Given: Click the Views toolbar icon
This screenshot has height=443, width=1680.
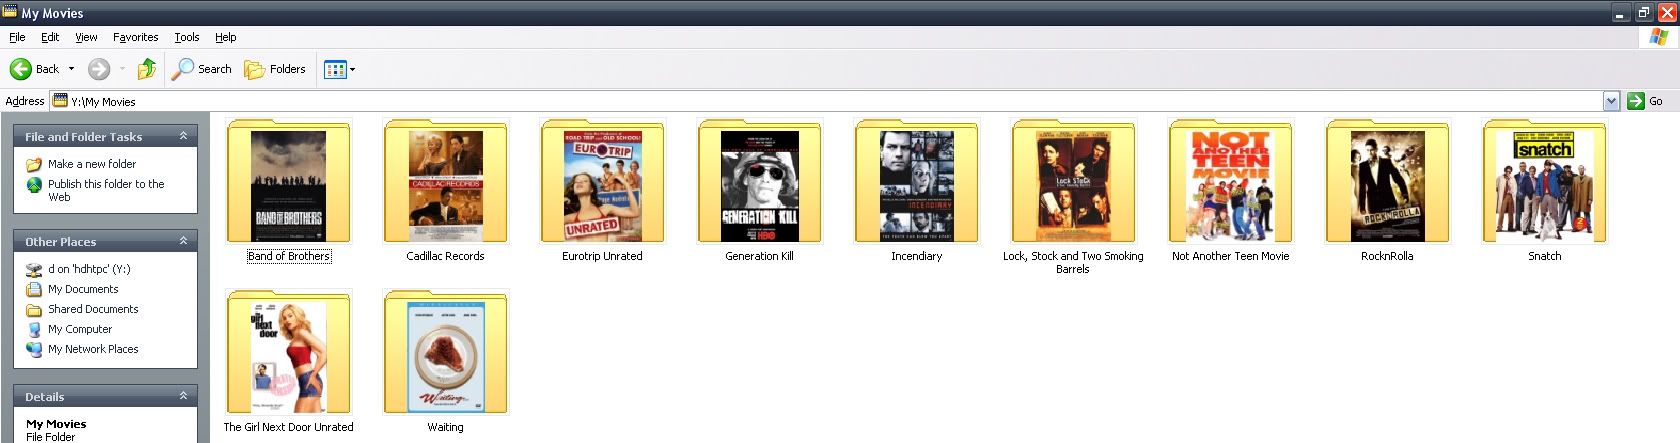Looking at the screenshot, I should (335, 69).
